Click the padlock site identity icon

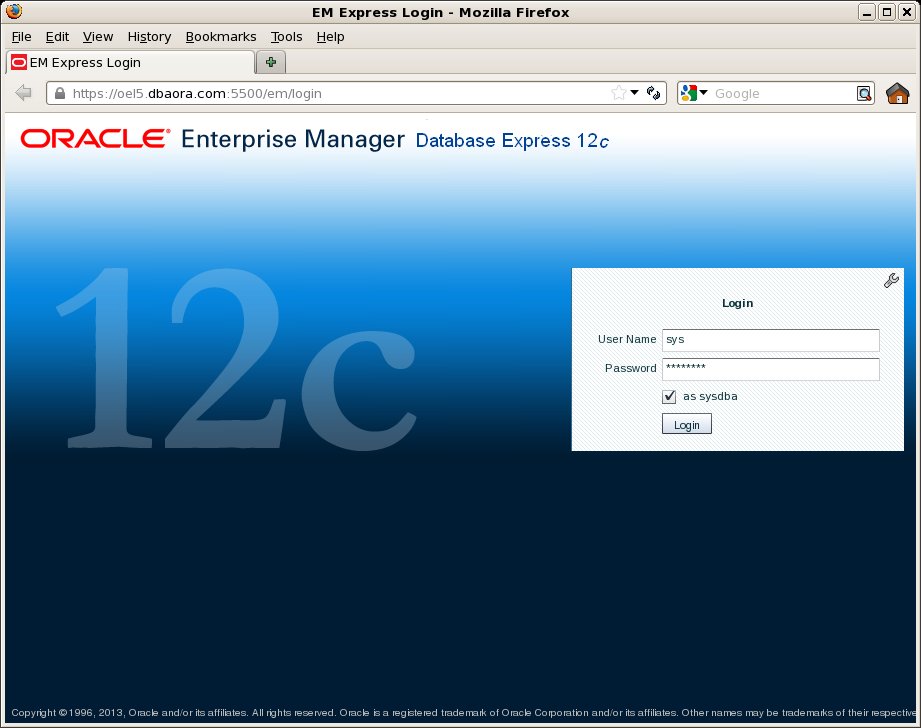pyautogui.click(x=59, y=93)
